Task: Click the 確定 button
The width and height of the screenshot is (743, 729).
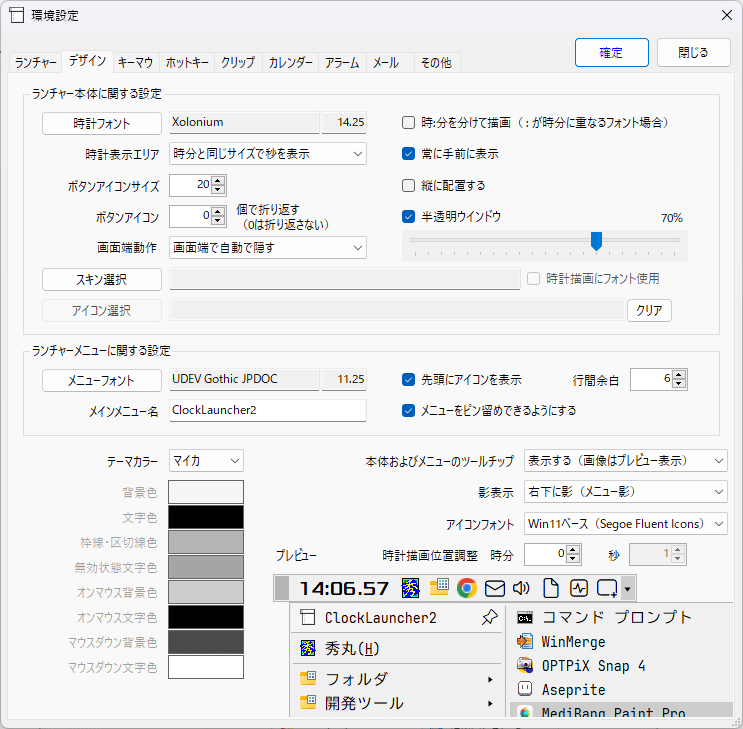Action: click(x=611, y=53)
